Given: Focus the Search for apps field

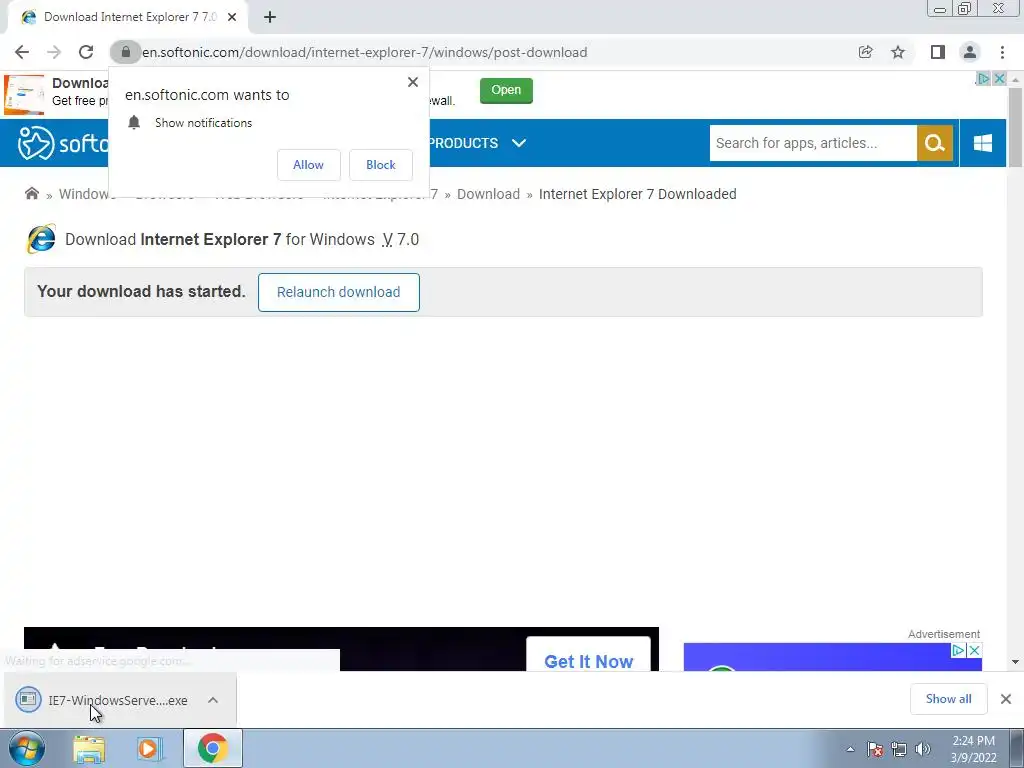Looking at the screenshot, I should pyautogui.click(x=813, y=143).
